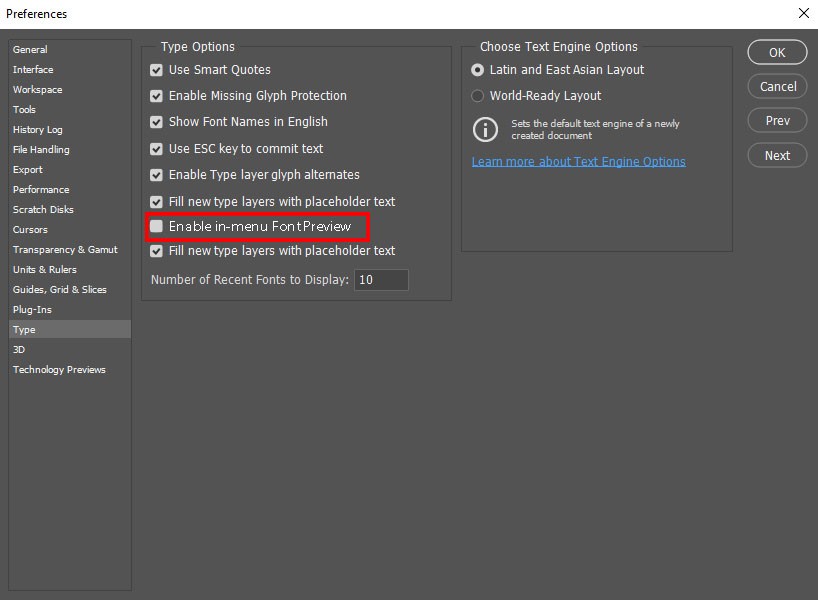Image resolution: width=818 pixels, height=600 pixels.
Task: Open Scratch Disks preferences
Action: pos(69,210)
